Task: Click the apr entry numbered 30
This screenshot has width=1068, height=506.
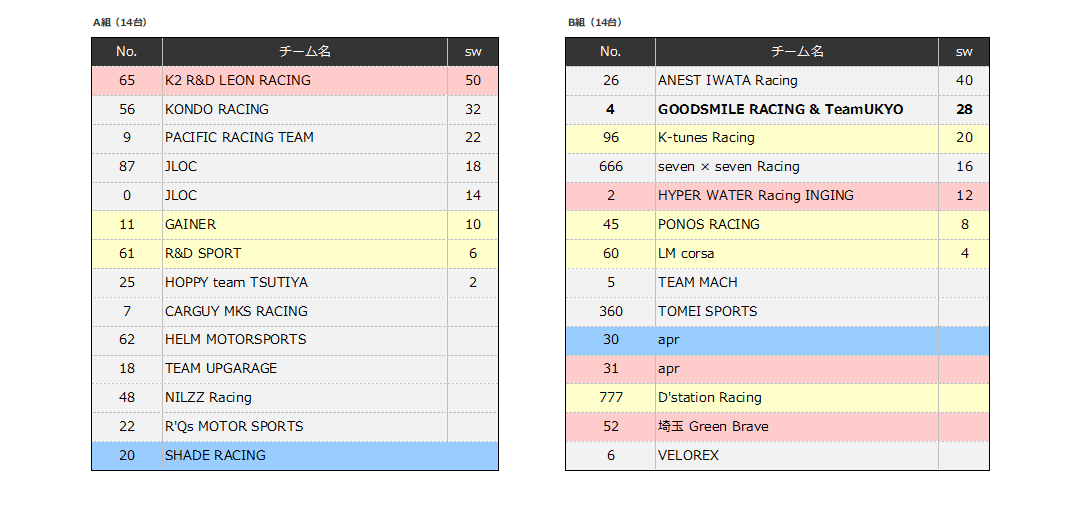Action: tap(669, 340)
